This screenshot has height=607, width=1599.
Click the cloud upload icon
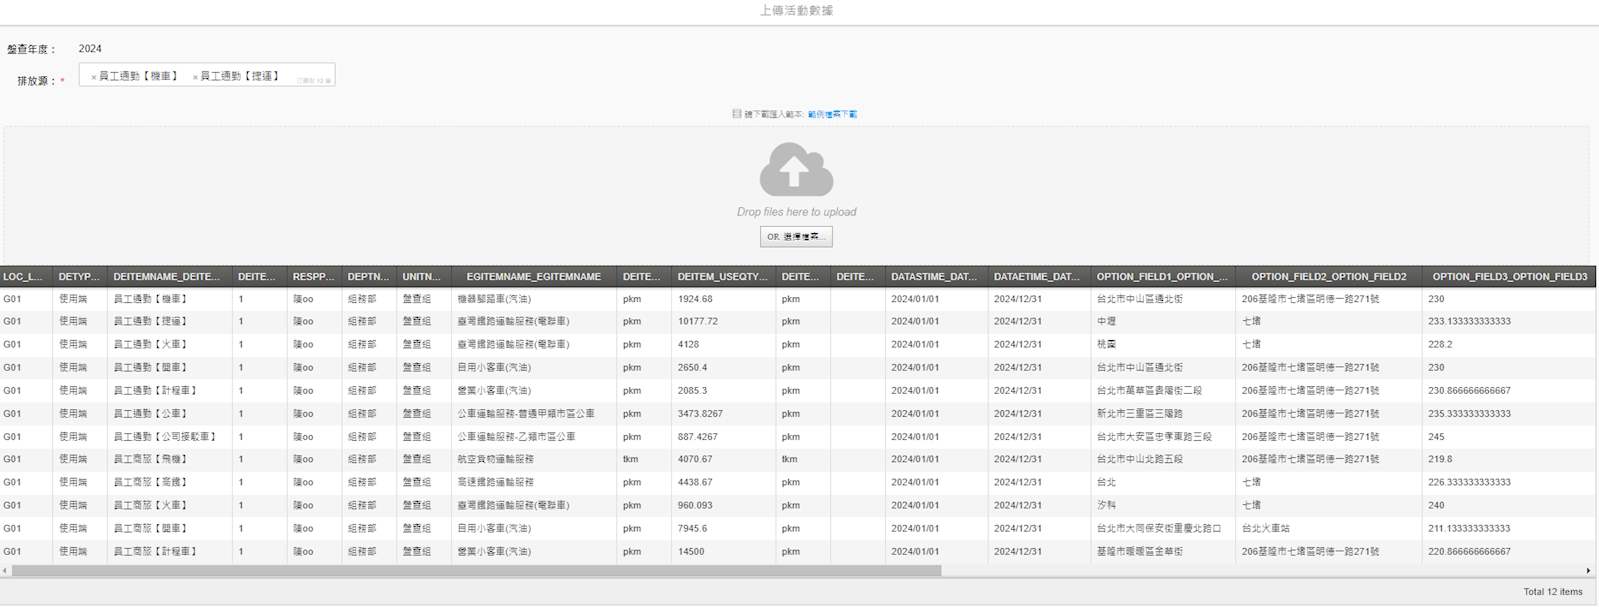tap(796, 170)
